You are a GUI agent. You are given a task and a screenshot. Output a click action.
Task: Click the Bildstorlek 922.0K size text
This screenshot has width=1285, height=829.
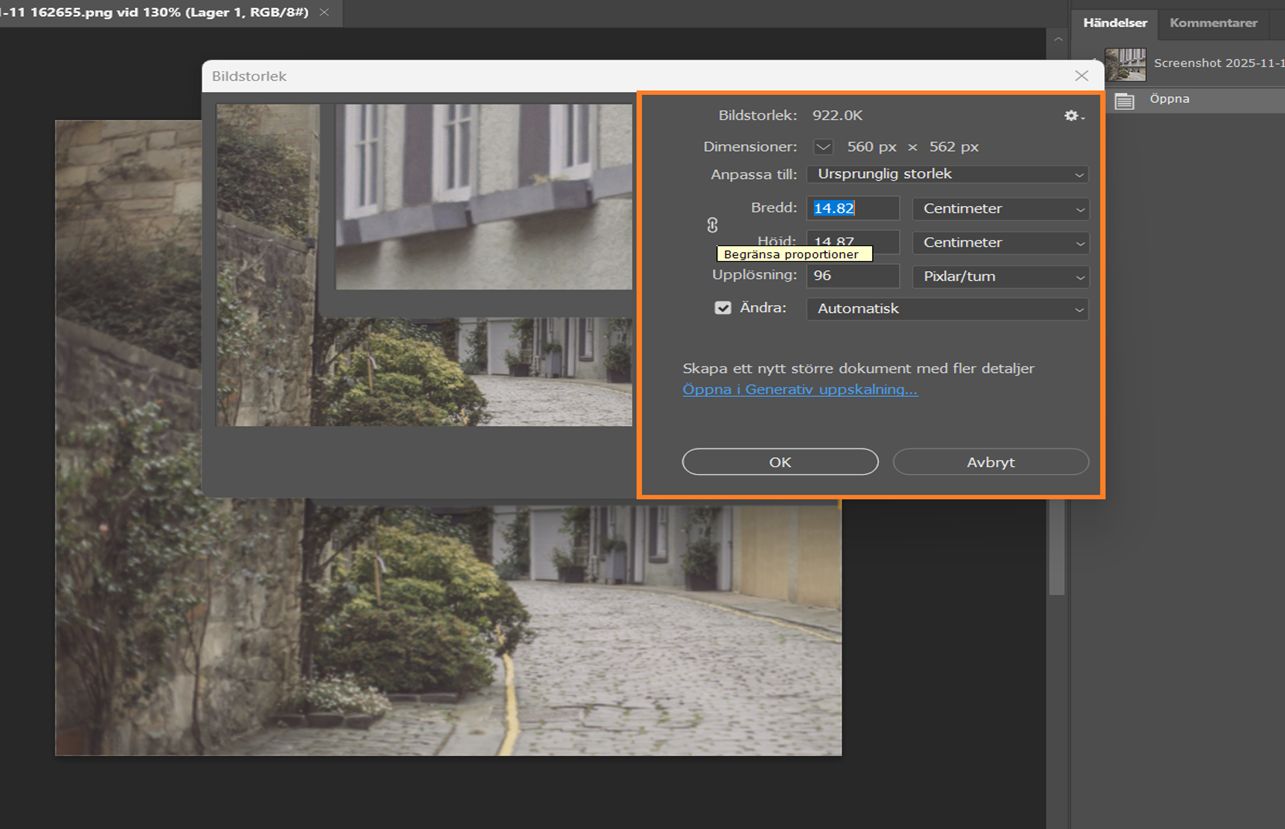[836, 116]
